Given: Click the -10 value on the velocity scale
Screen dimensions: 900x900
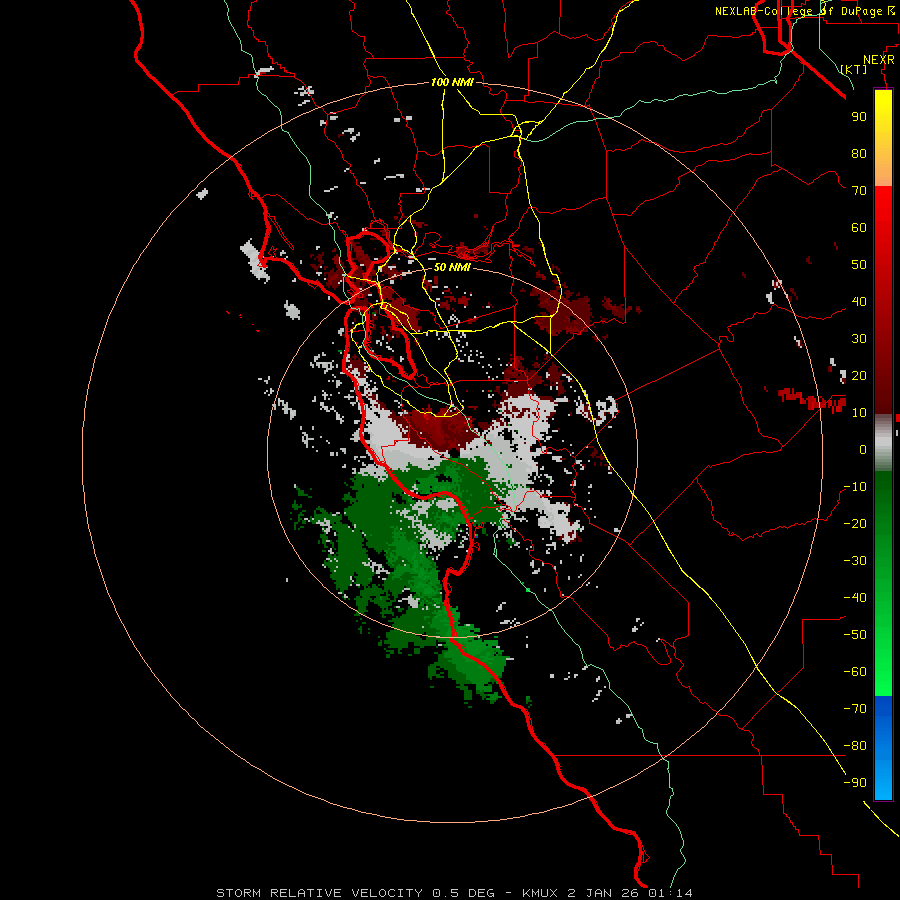Looking at the screenshot, I should coord(855,487).
